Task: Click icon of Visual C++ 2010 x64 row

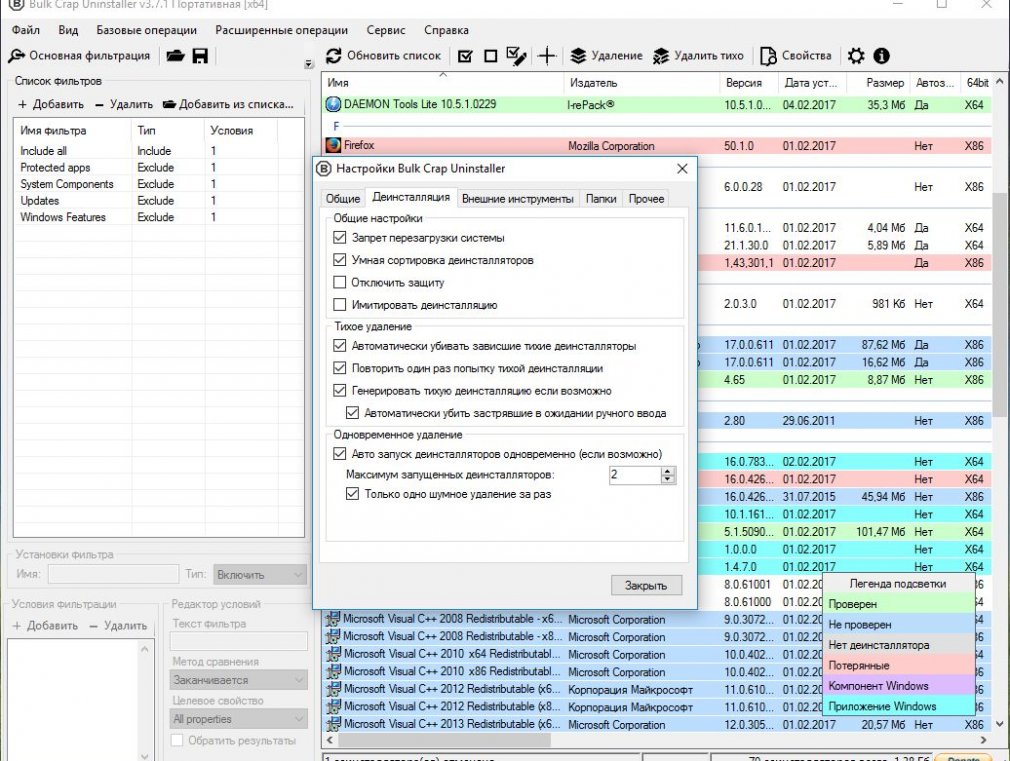Action: [x=333, y=654]
